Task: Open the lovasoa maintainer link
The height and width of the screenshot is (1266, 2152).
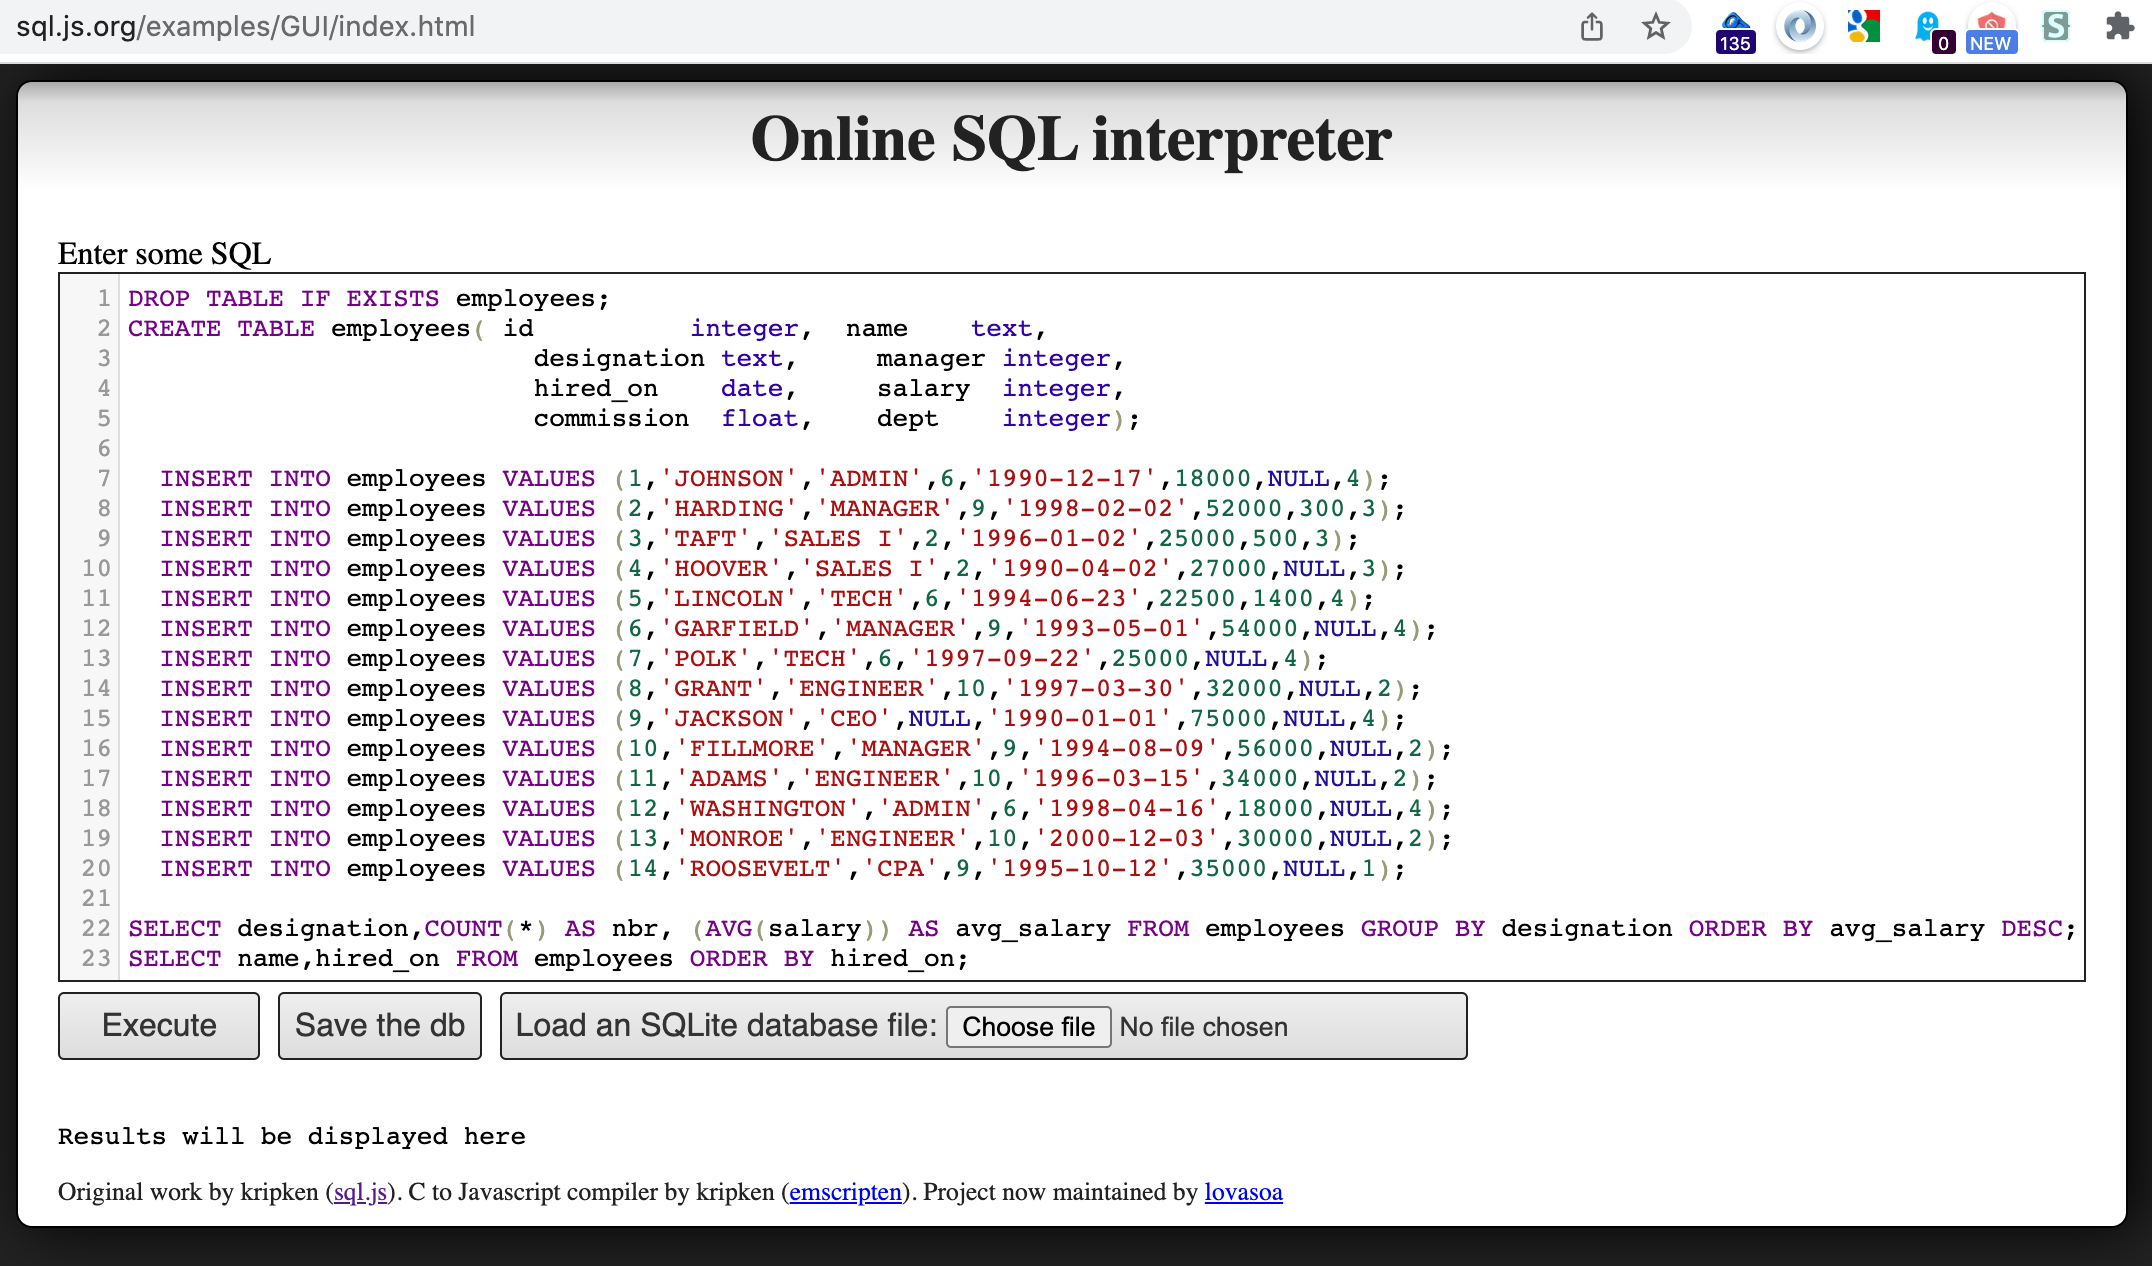Action: (1243, 1192)
